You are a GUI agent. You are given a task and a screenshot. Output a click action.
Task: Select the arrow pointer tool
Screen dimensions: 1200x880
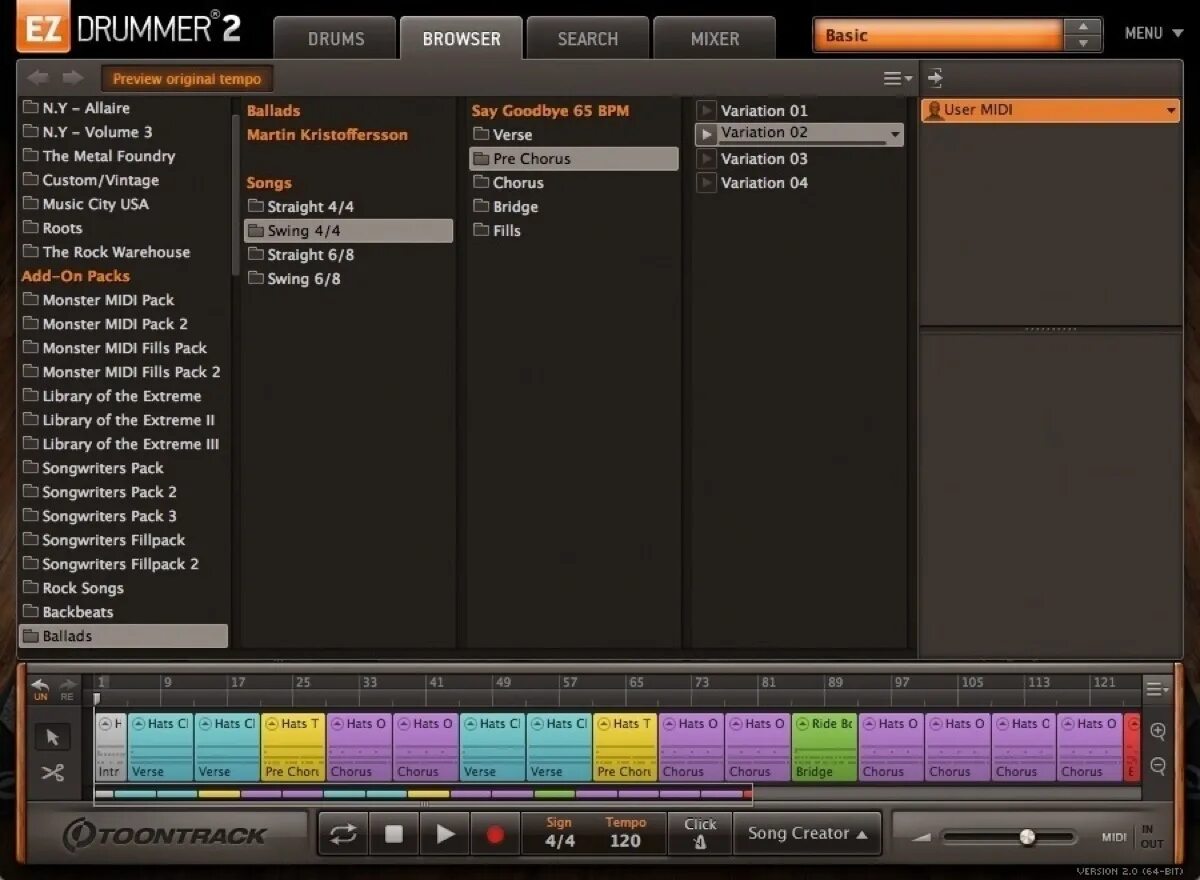pos(53,738)
